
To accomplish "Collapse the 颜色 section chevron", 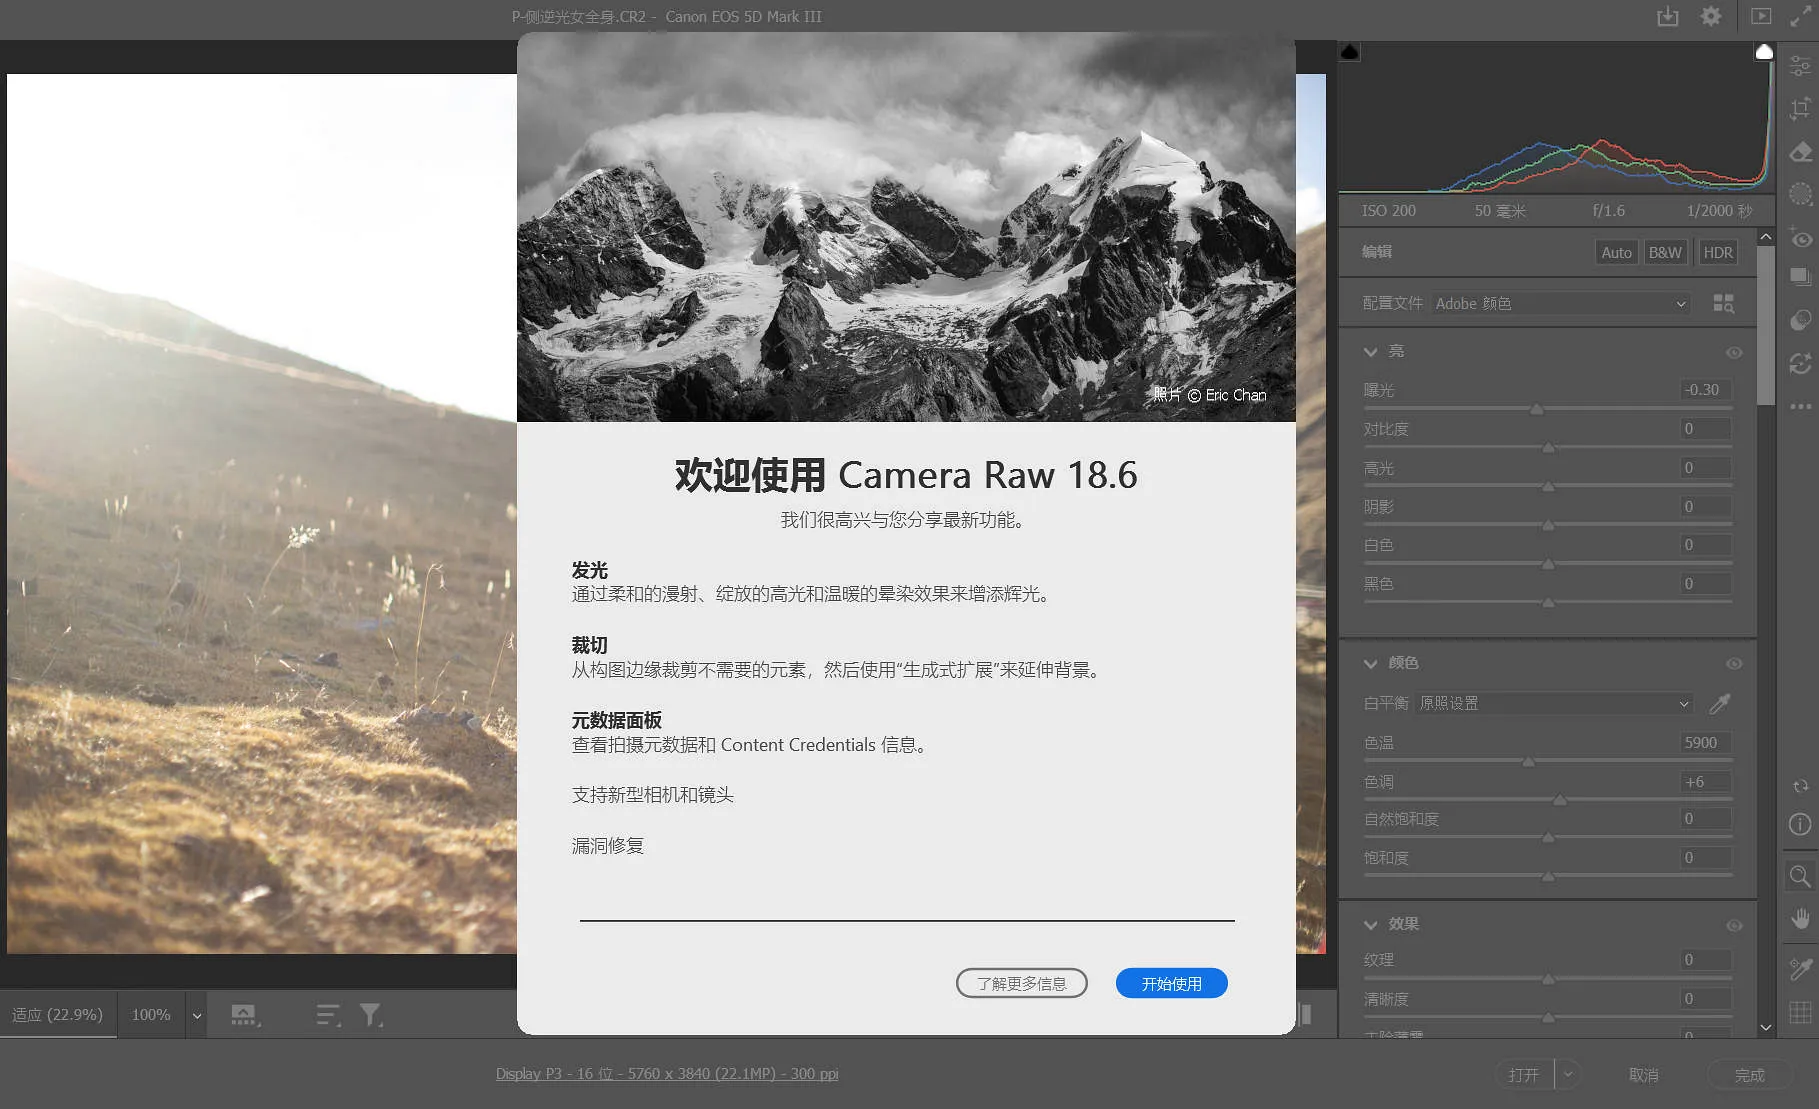I will [1371, 663].
